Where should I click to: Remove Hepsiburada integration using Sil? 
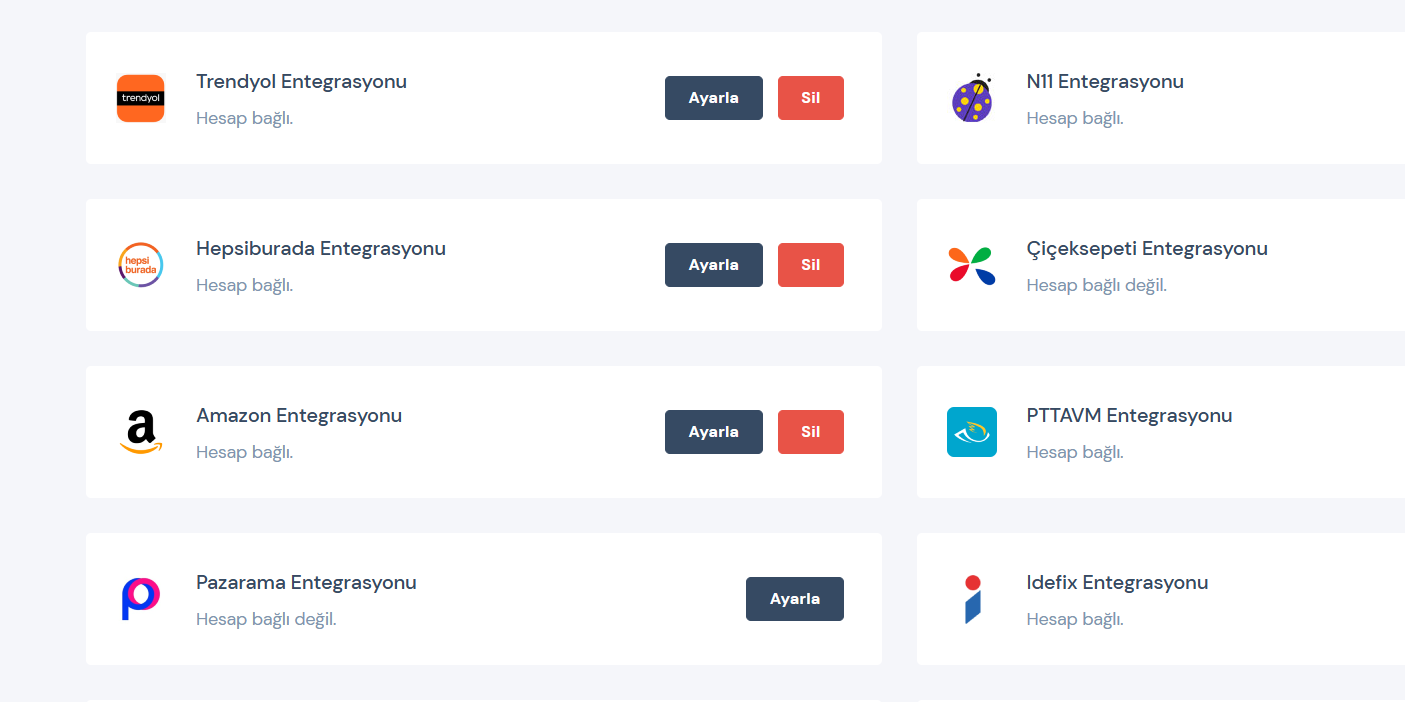tap(810, 265)
